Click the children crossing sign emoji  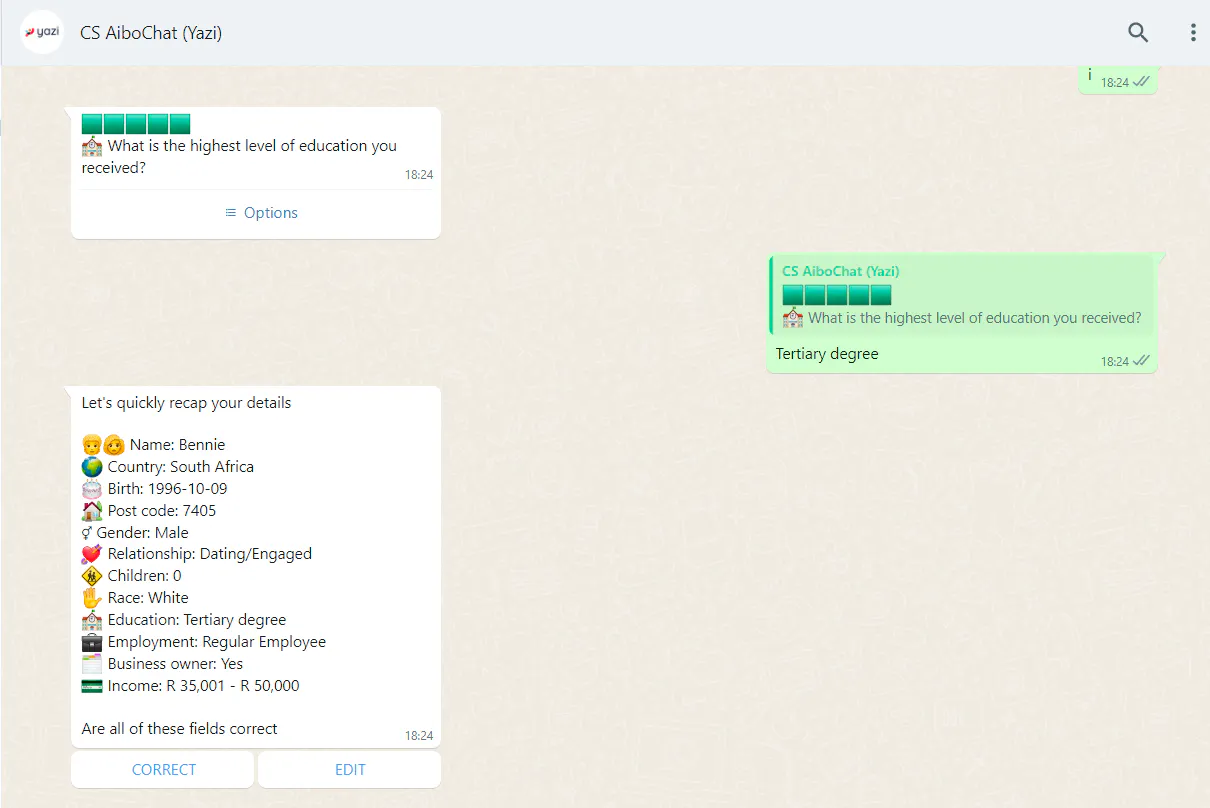coord(92,576)
